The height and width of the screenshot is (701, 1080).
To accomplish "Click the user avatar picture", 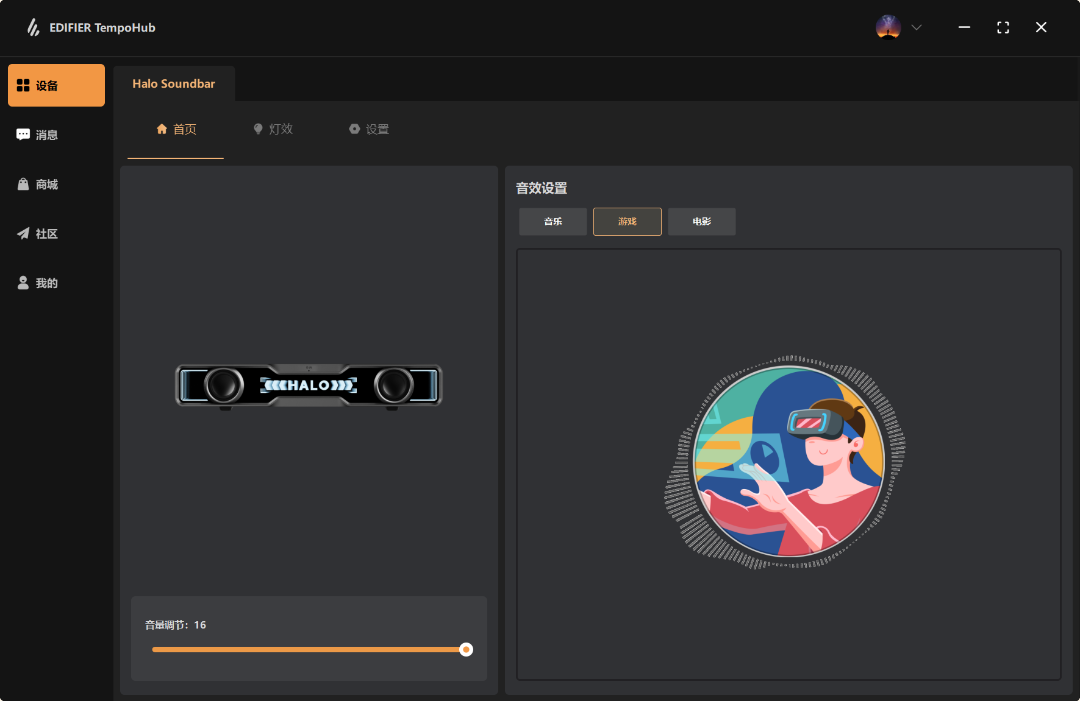I will [x=888, y=28].
